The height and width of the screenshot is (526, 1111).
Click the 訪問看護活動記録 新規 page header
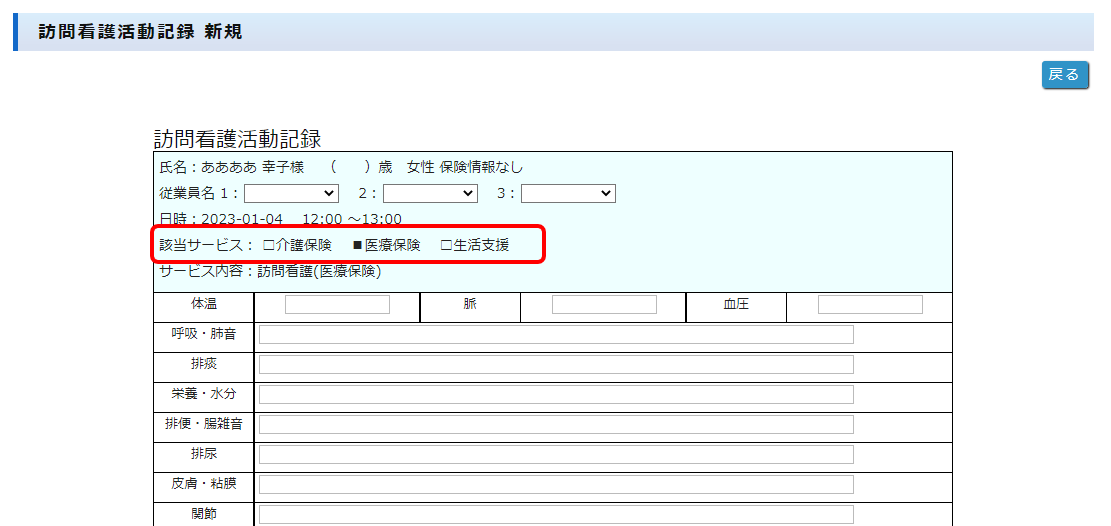140,32
